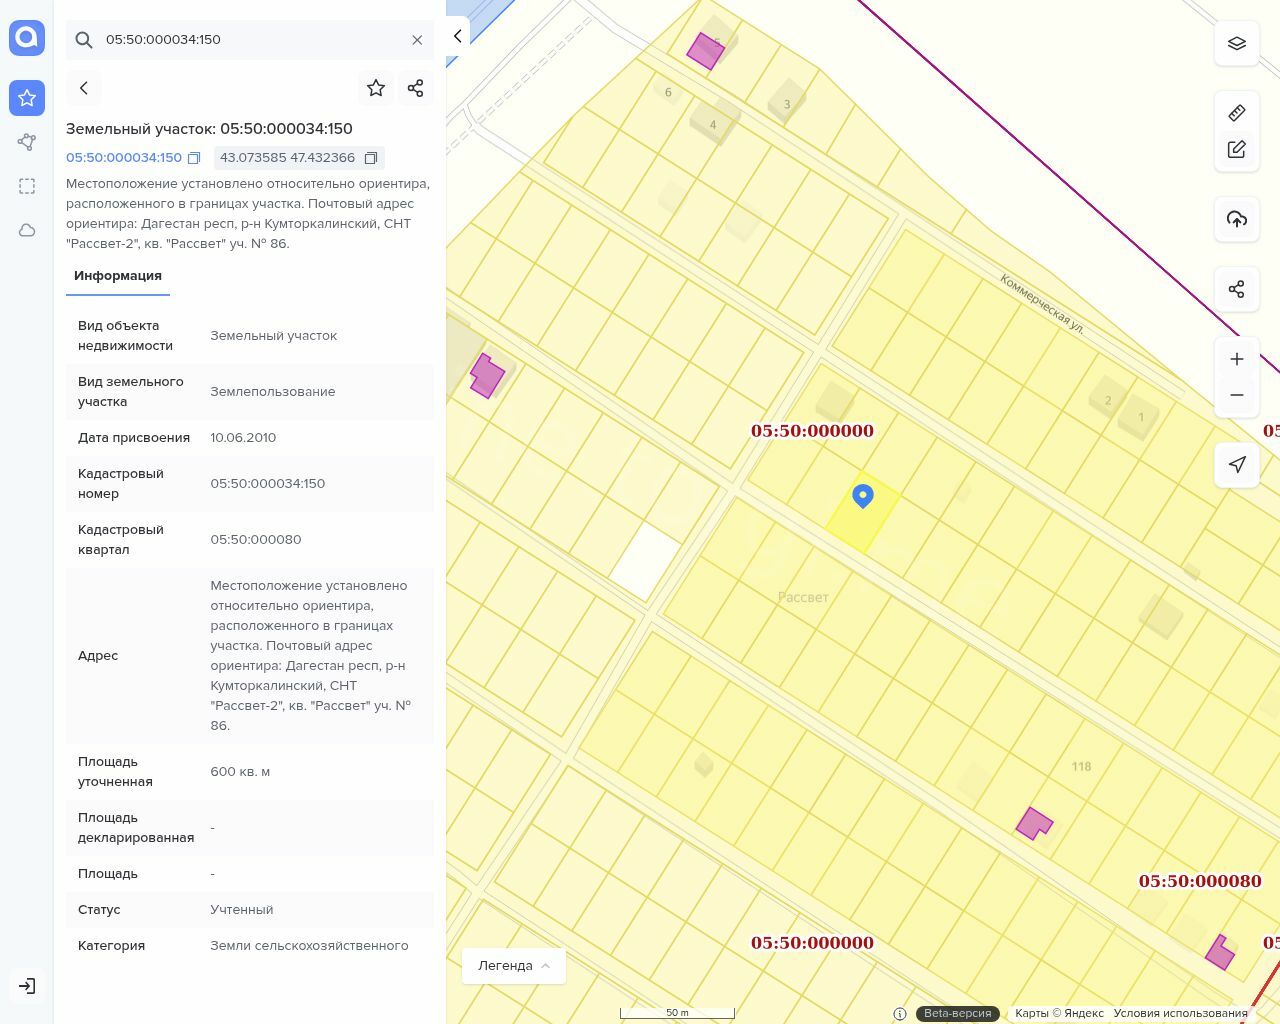
Task: Copy the coordinates 43.073585 47.432366
Action: tap(371, 158)
